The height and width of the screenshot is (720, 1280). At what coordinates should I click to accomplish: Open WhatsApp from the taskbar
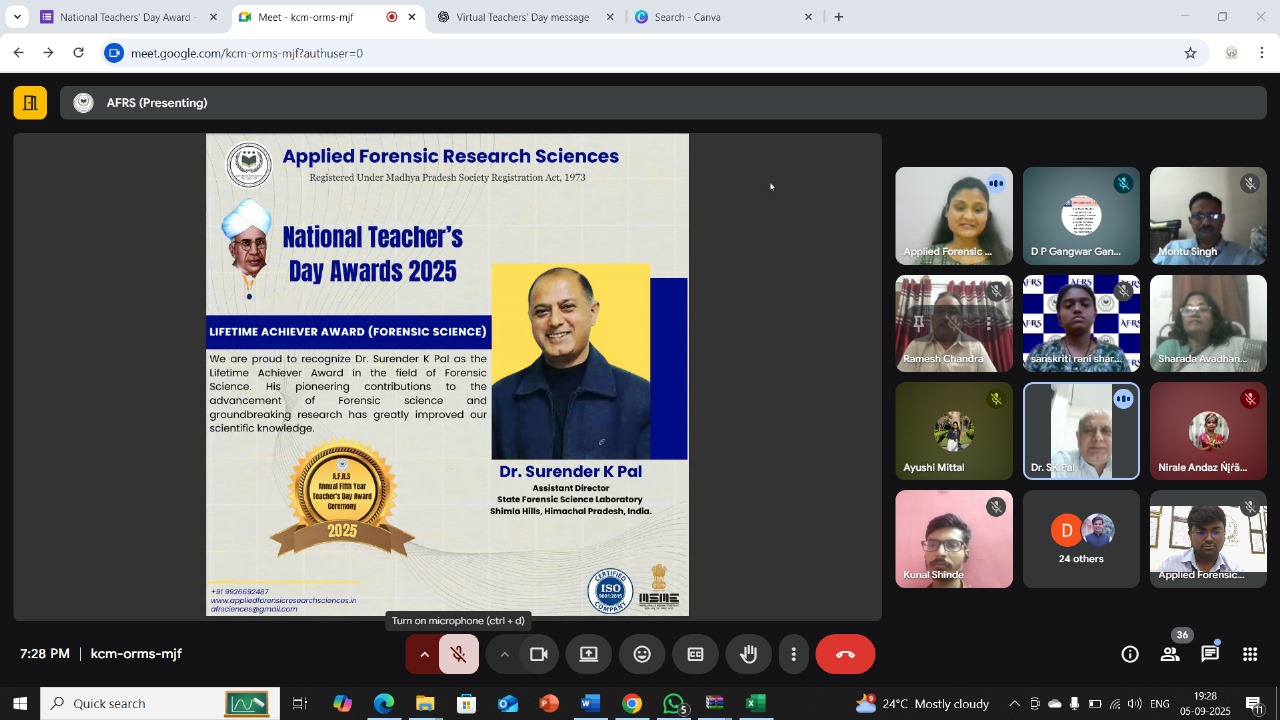click(x=674, y=704)
